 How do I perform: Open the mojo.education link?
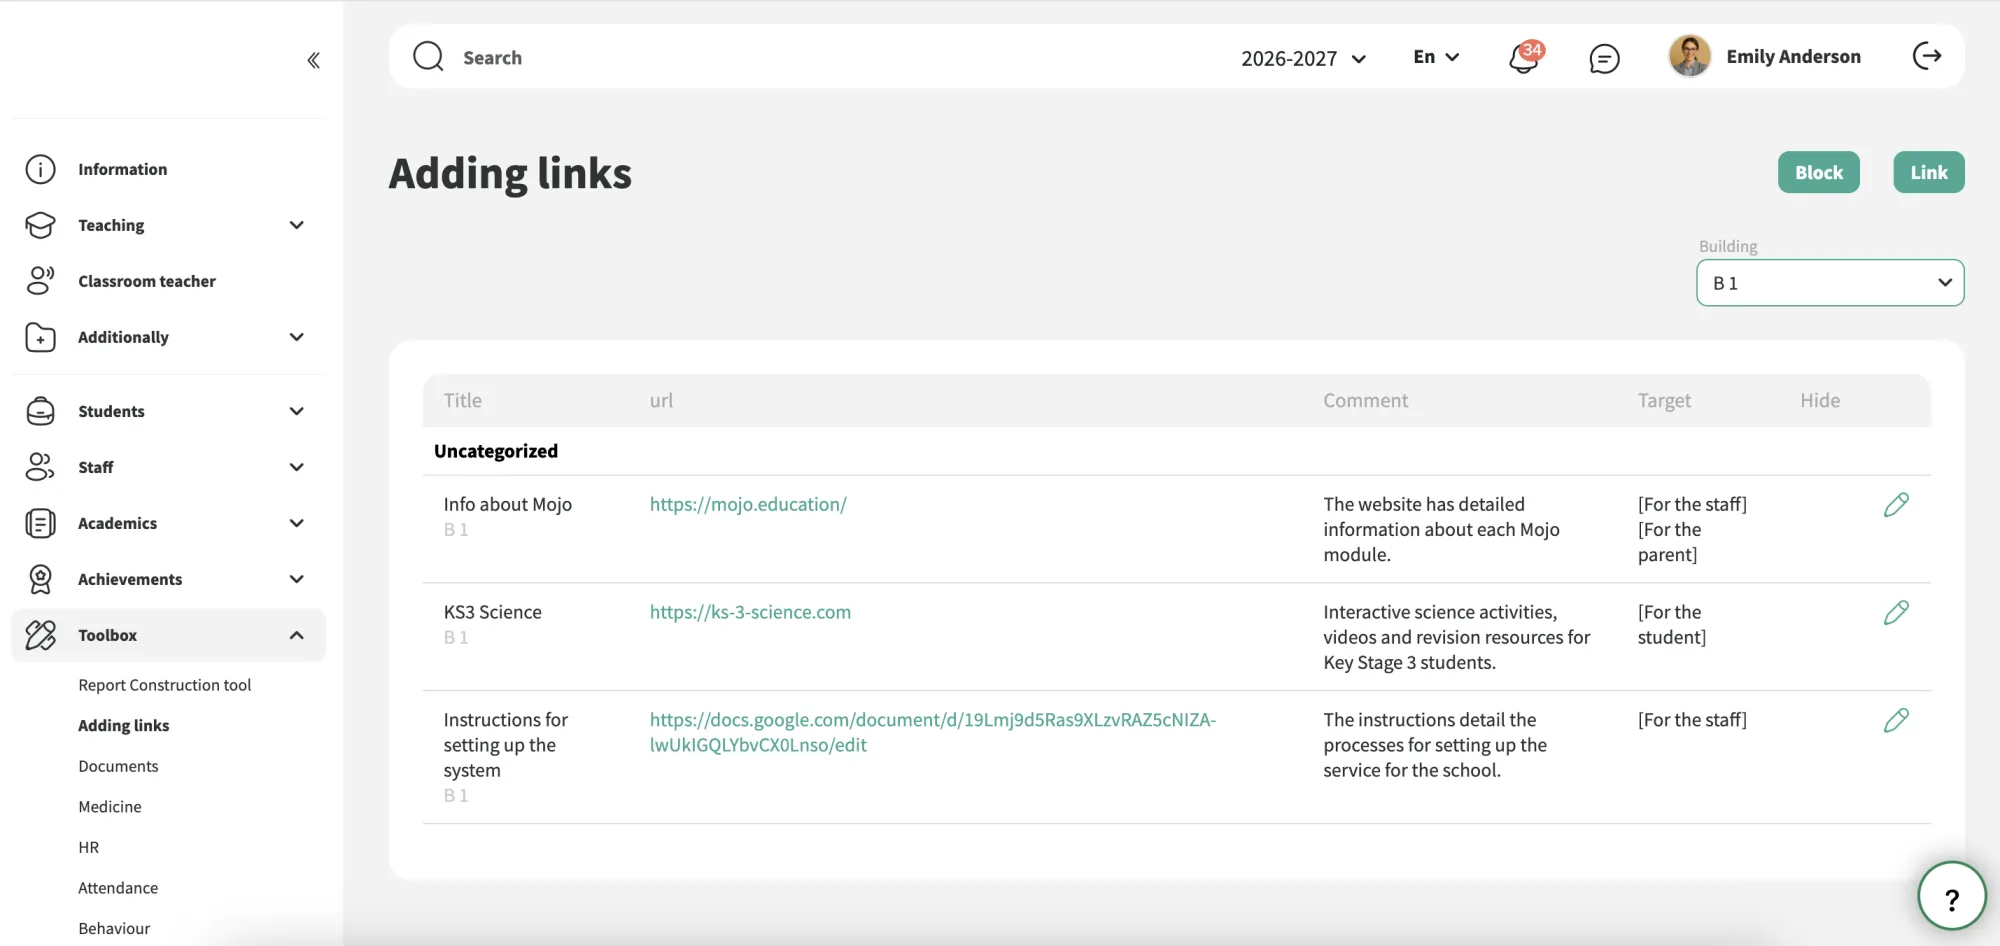748,505
